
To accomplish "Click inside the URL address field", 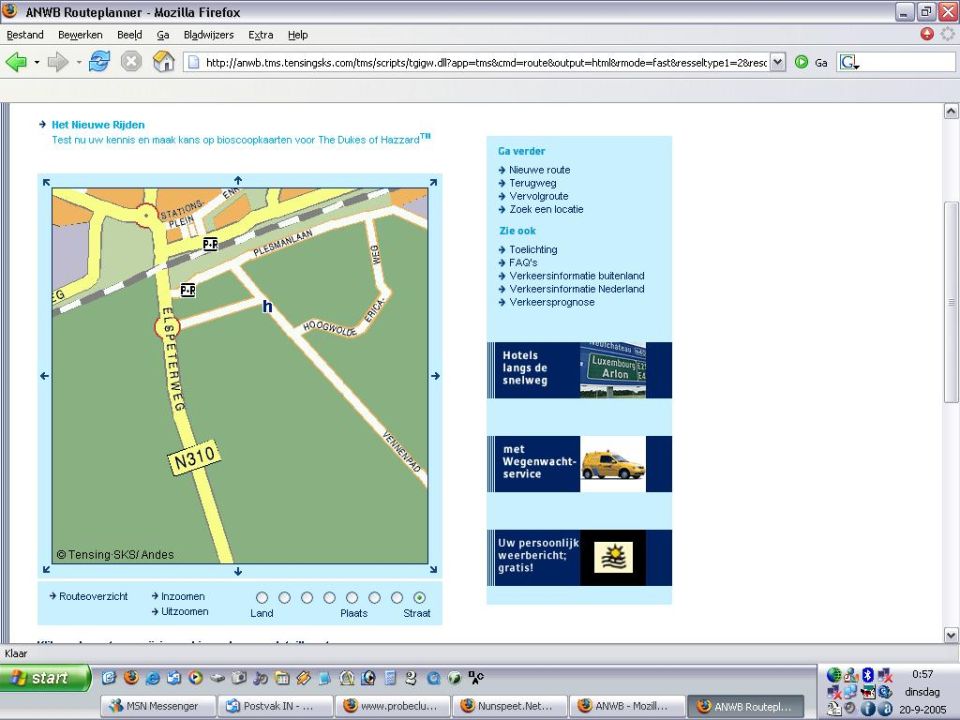I will [486, 62].
